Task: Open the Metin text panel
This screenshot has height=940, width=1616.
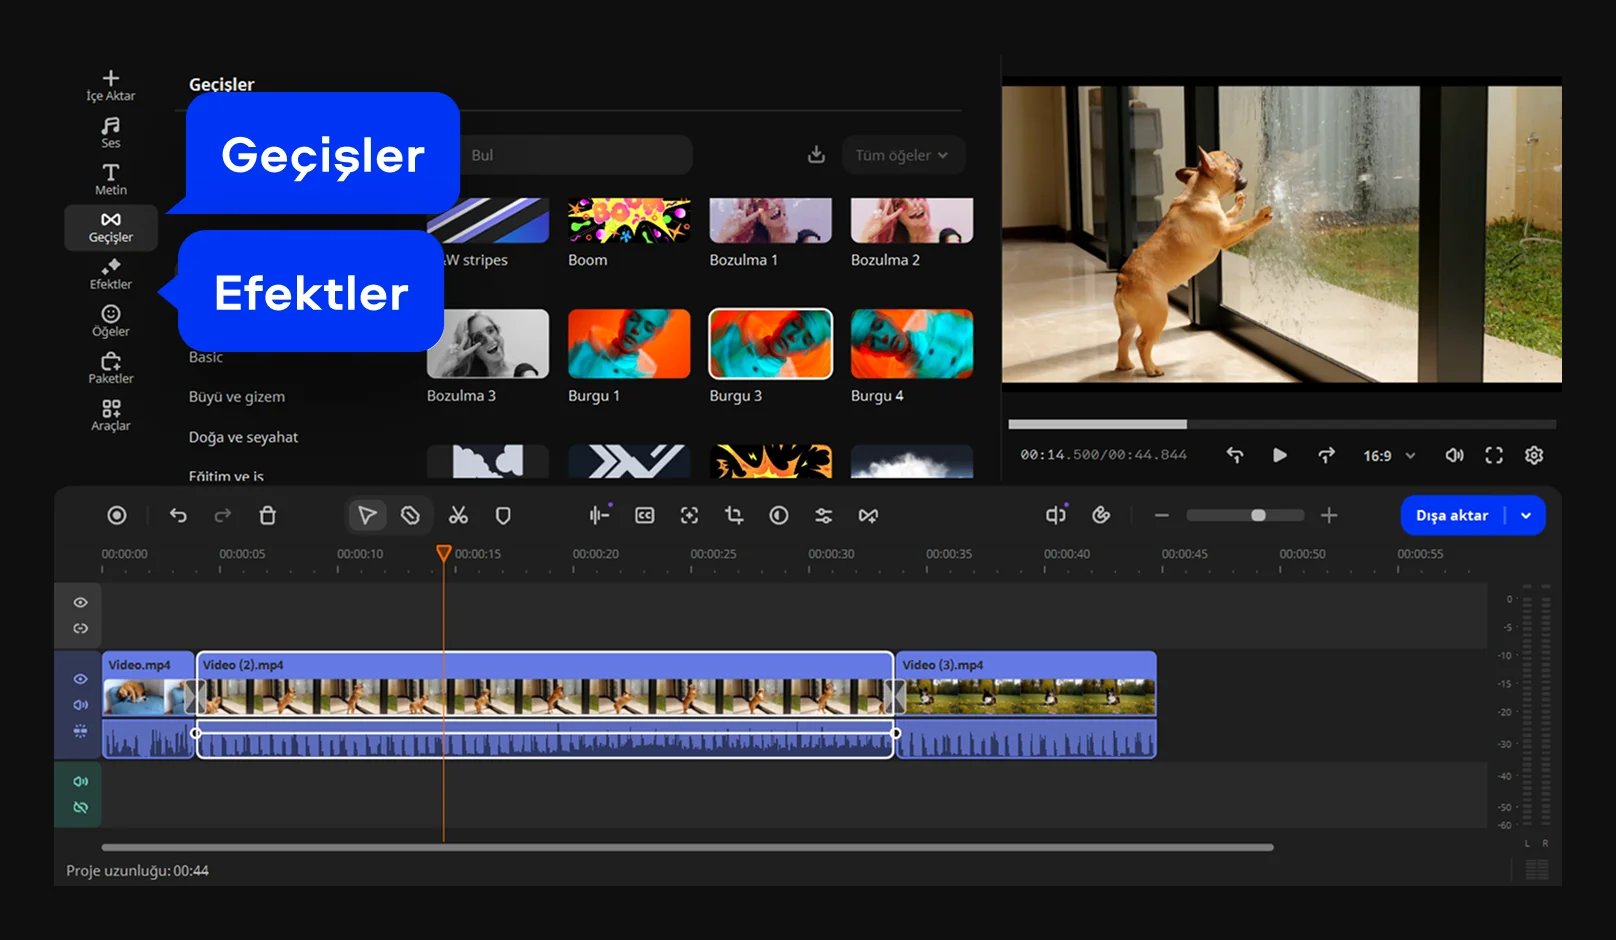Action: 110,179
